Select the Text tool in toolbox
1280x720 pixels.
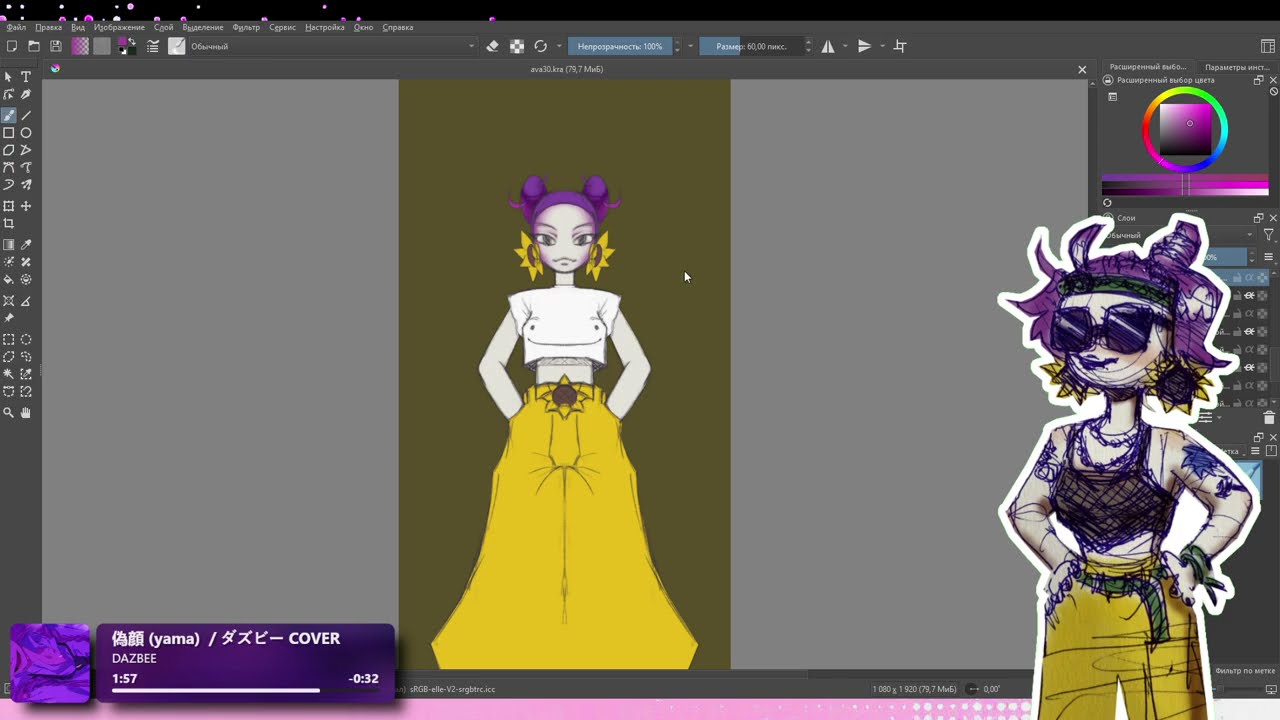[x=26, y=77]
